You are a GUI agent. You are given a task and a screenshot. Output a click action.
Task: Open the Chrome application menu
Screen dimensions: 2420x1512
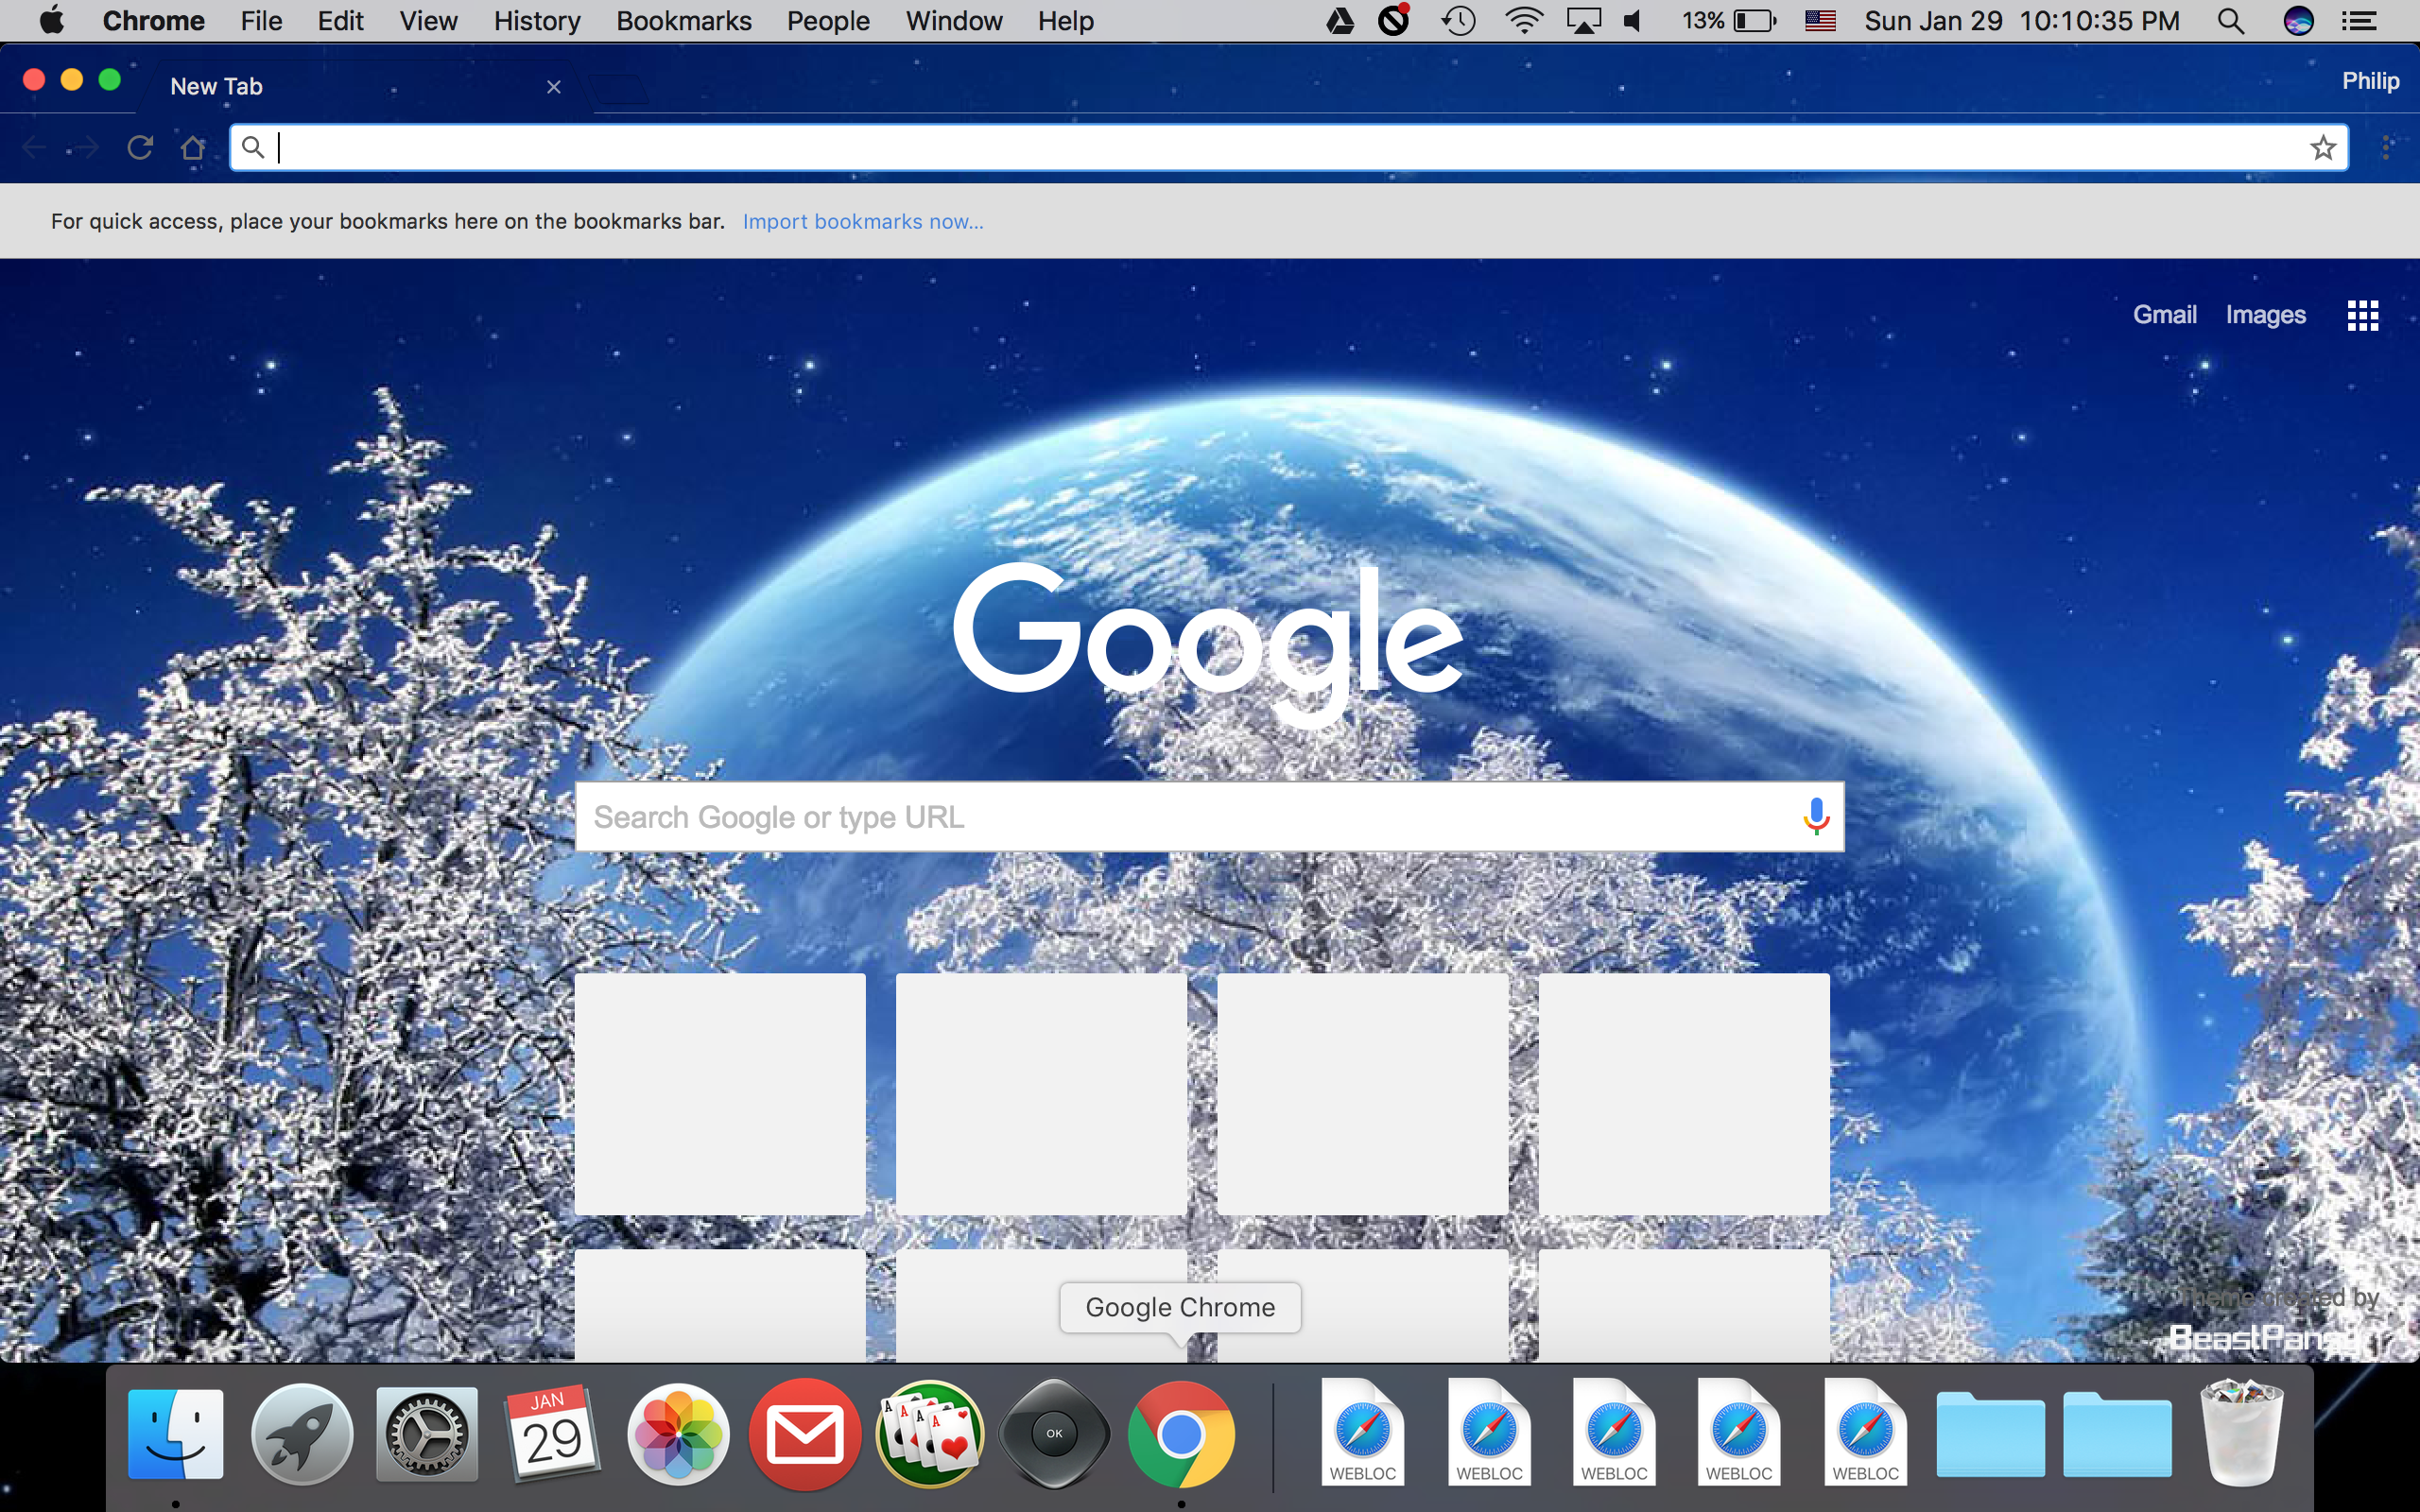point(153,21)
